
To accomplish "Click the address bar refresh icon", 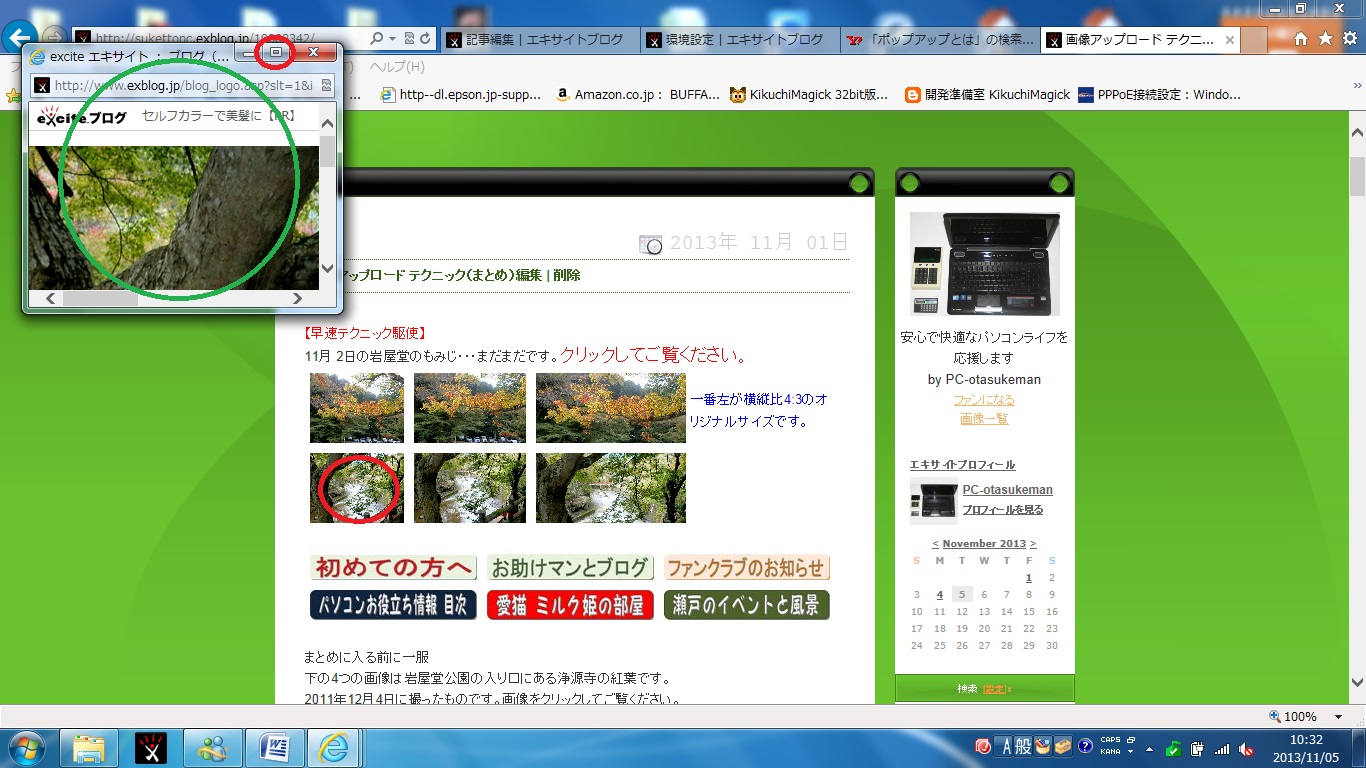I will click(x=426, y=38).
